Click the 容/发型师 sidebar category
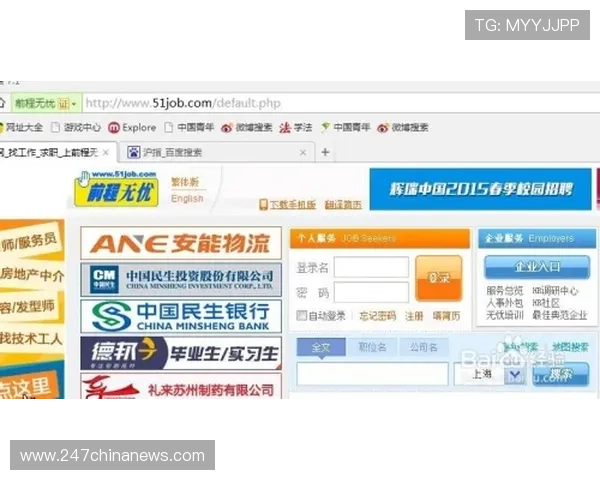The width and height of the screenshot is (600, 480). click(x=29, y=307)
